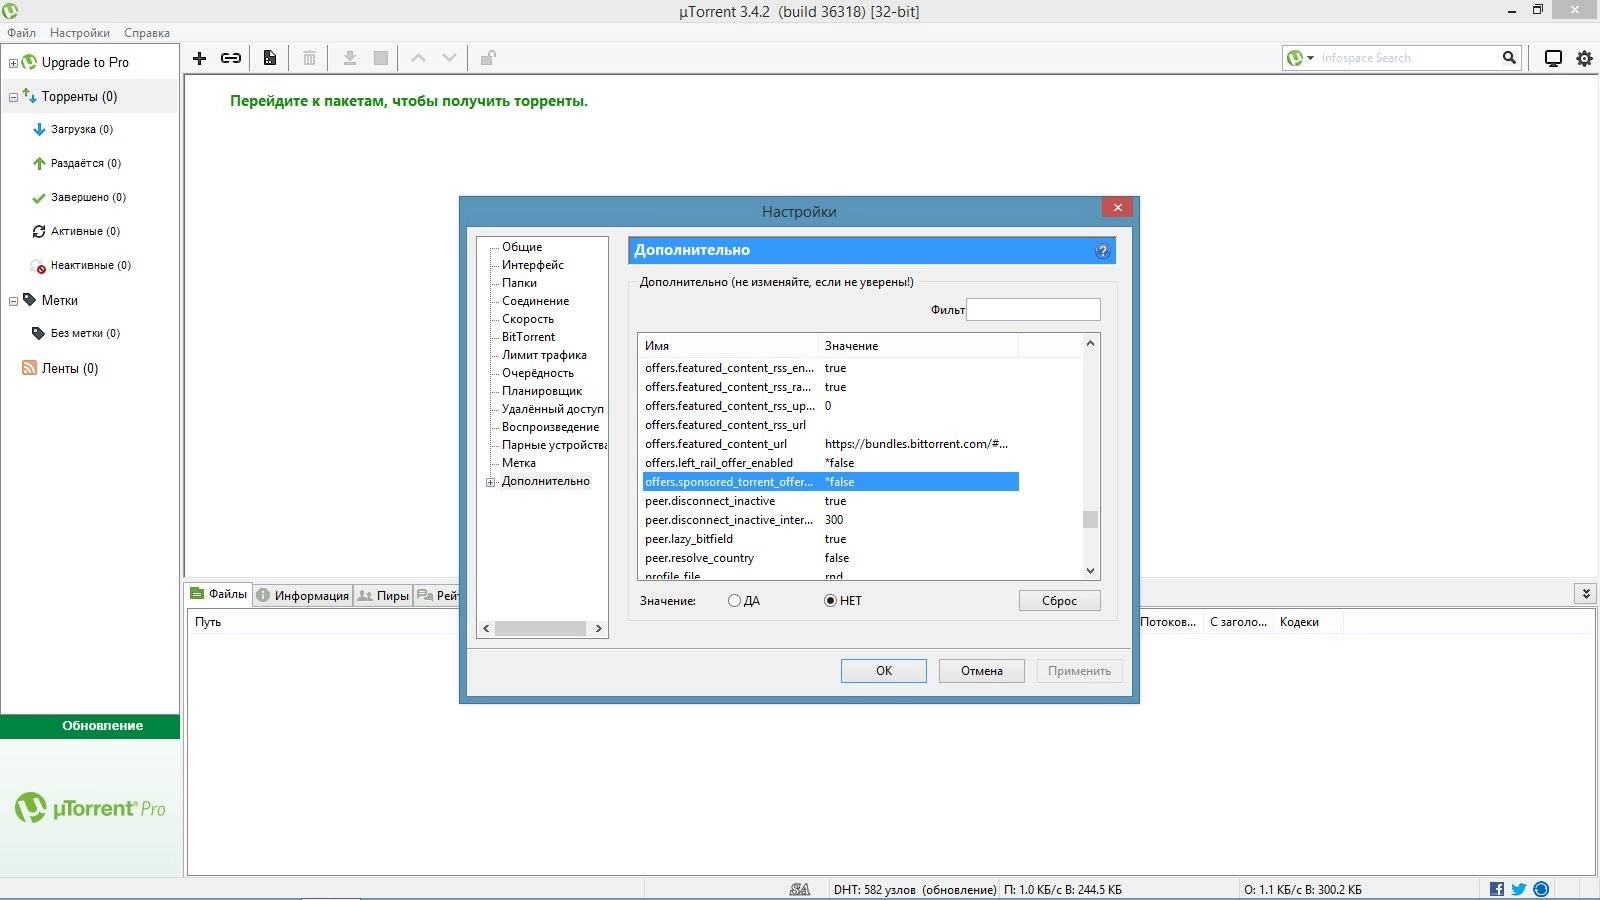Click the Отмена button
Image resolution: width=1600 pixels, height=900 pixels.
tap(982, 671)
